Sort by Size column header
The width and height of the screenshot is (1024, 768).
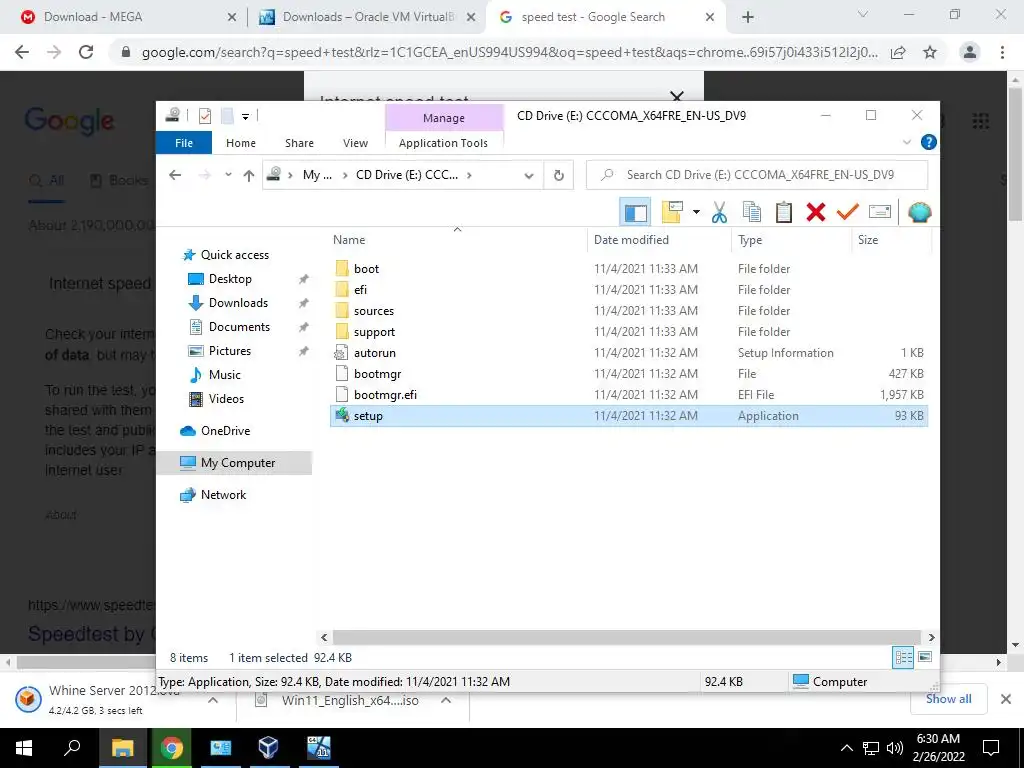(891, 240)
